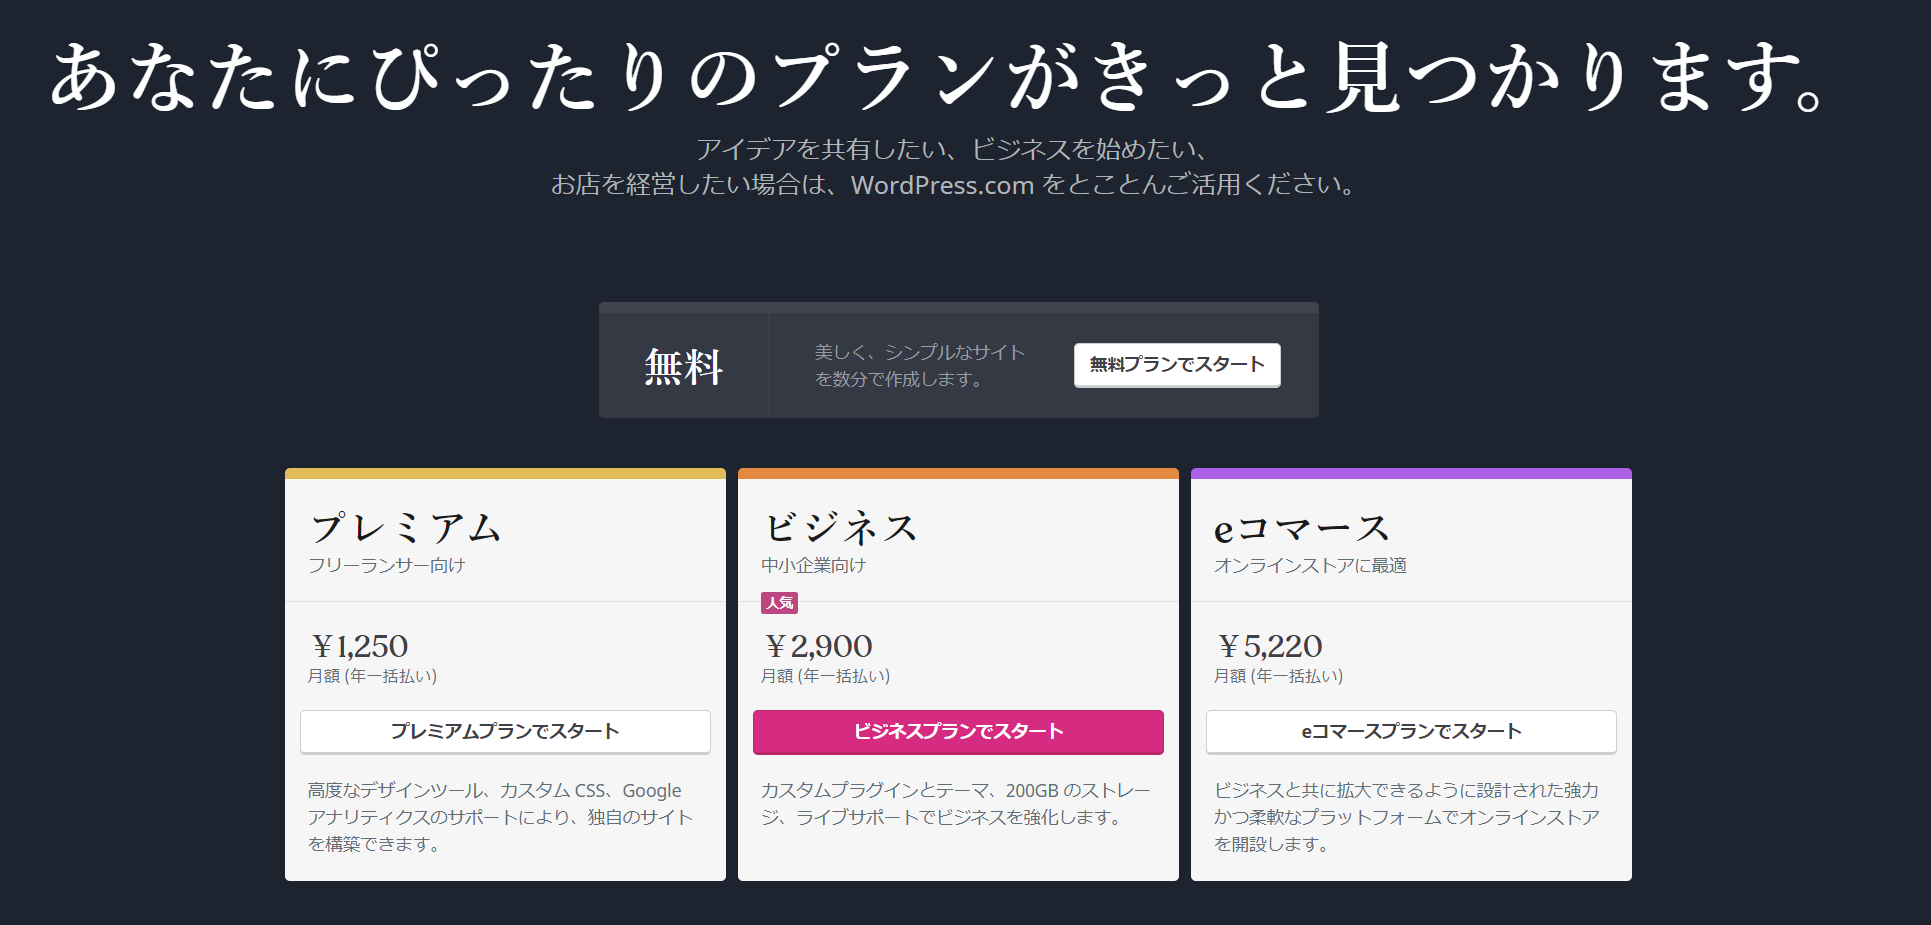Select the ビジネス plan title
This screenshot has width=1931, height=925.
[841, 527]
